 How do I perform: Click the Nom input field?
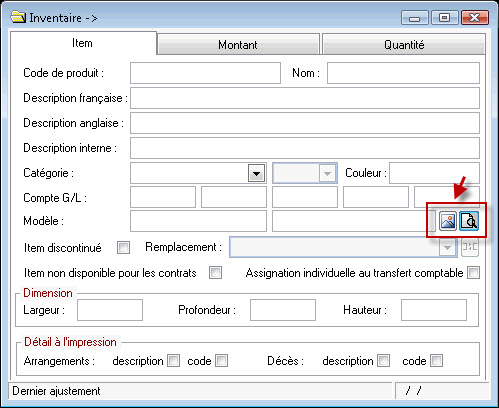pyautogui.click(x=403, y=73)
